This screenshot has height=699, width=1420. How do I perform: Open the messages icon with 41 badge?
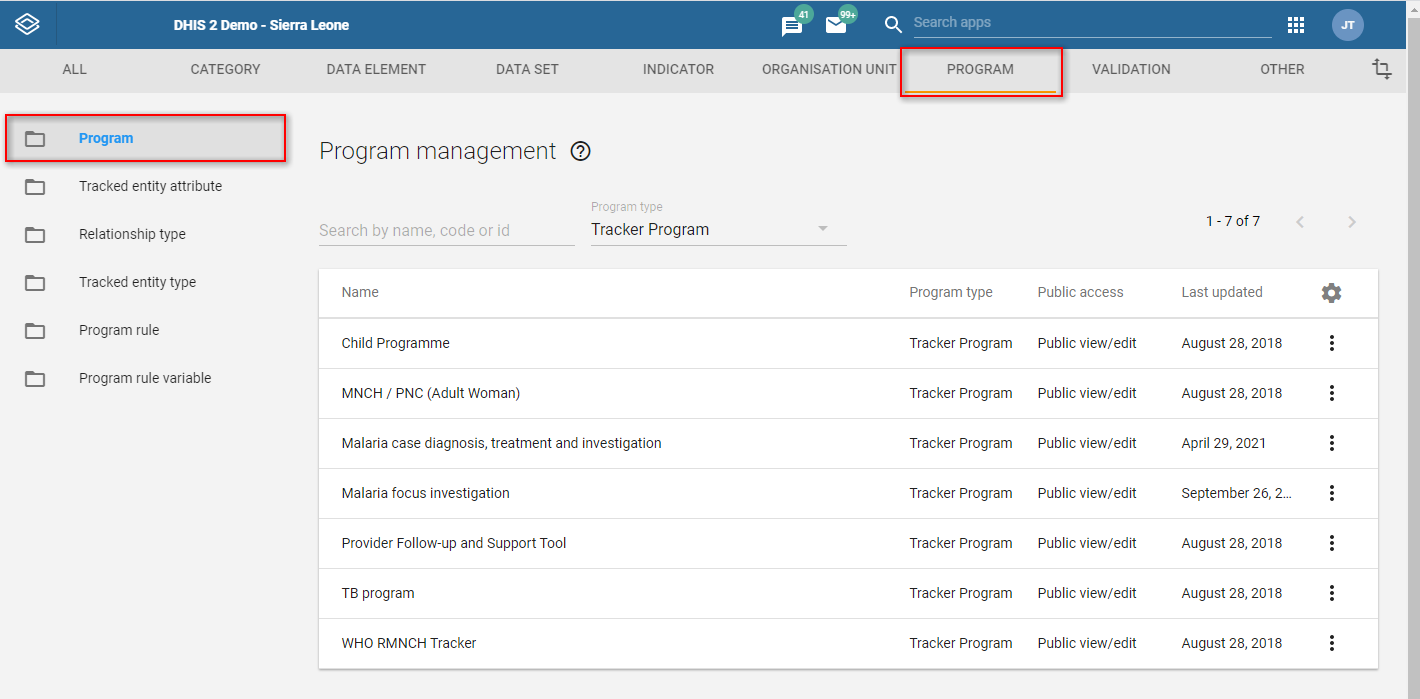pyautogui.click(x=793, y=25)
